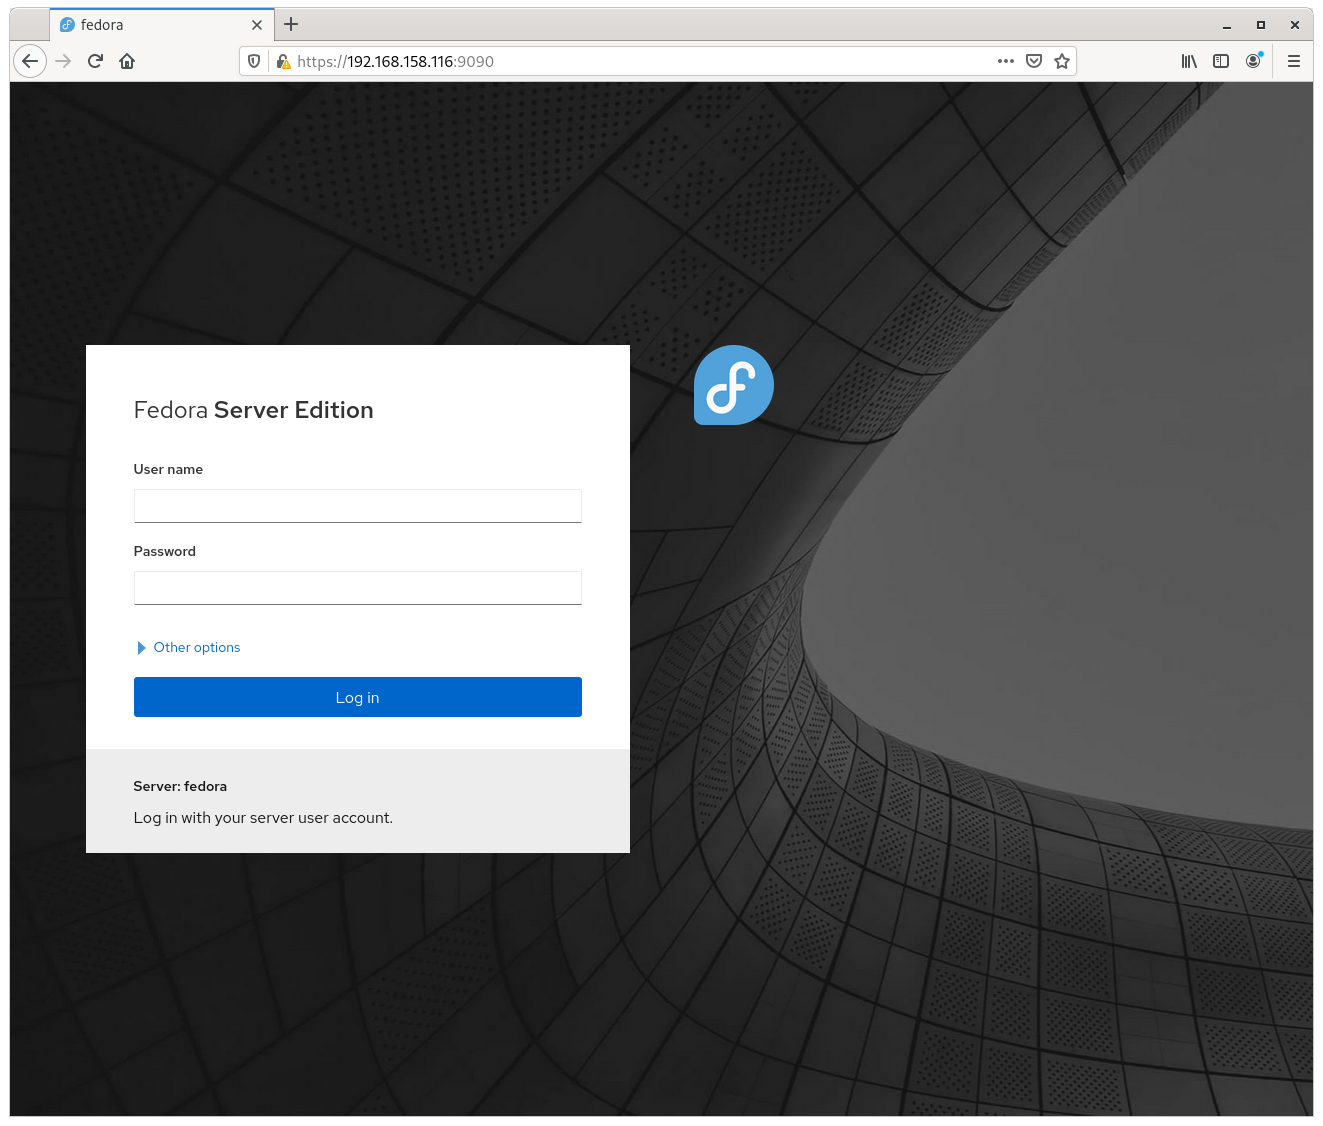Image resolution: width=1323 pixels, height=1126 pixels.
Task: Click the 'User name' label
Action: (x=168, y=469)
